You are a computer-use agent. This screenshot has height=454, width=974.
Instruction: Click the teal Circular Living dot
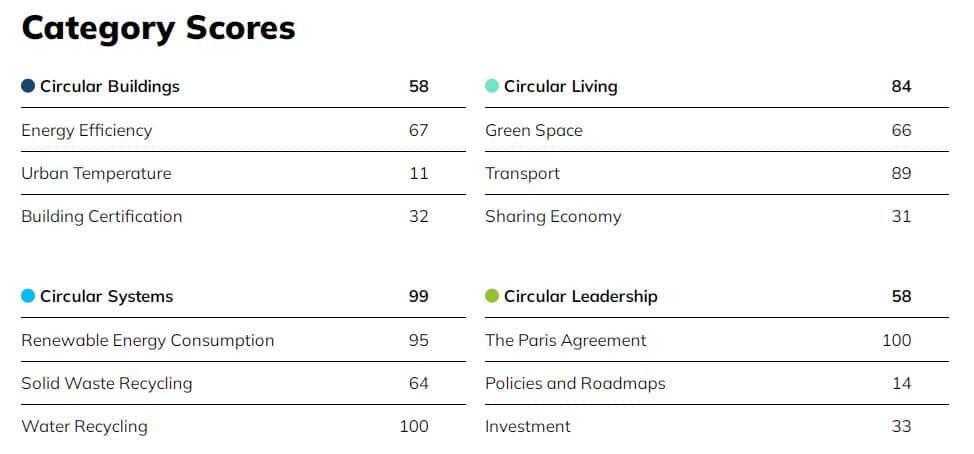(x=492, y=86)
